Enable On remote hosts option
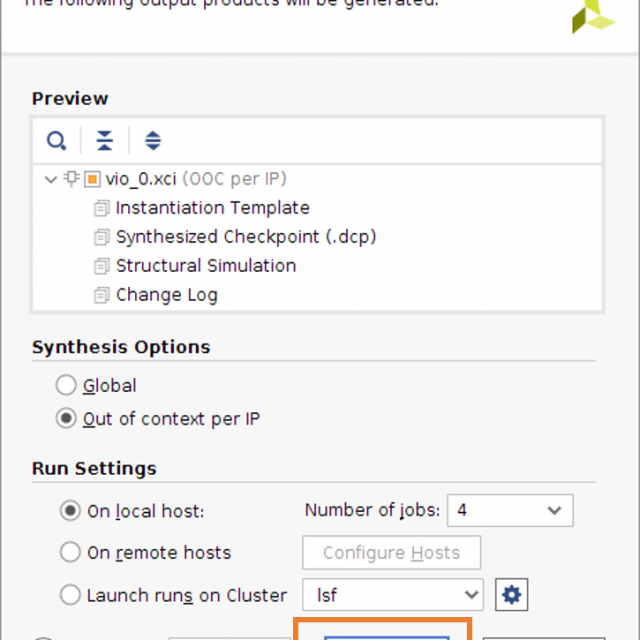Viewport: 640px width, 640px height. pyautogui.click(x=70, y=552)
